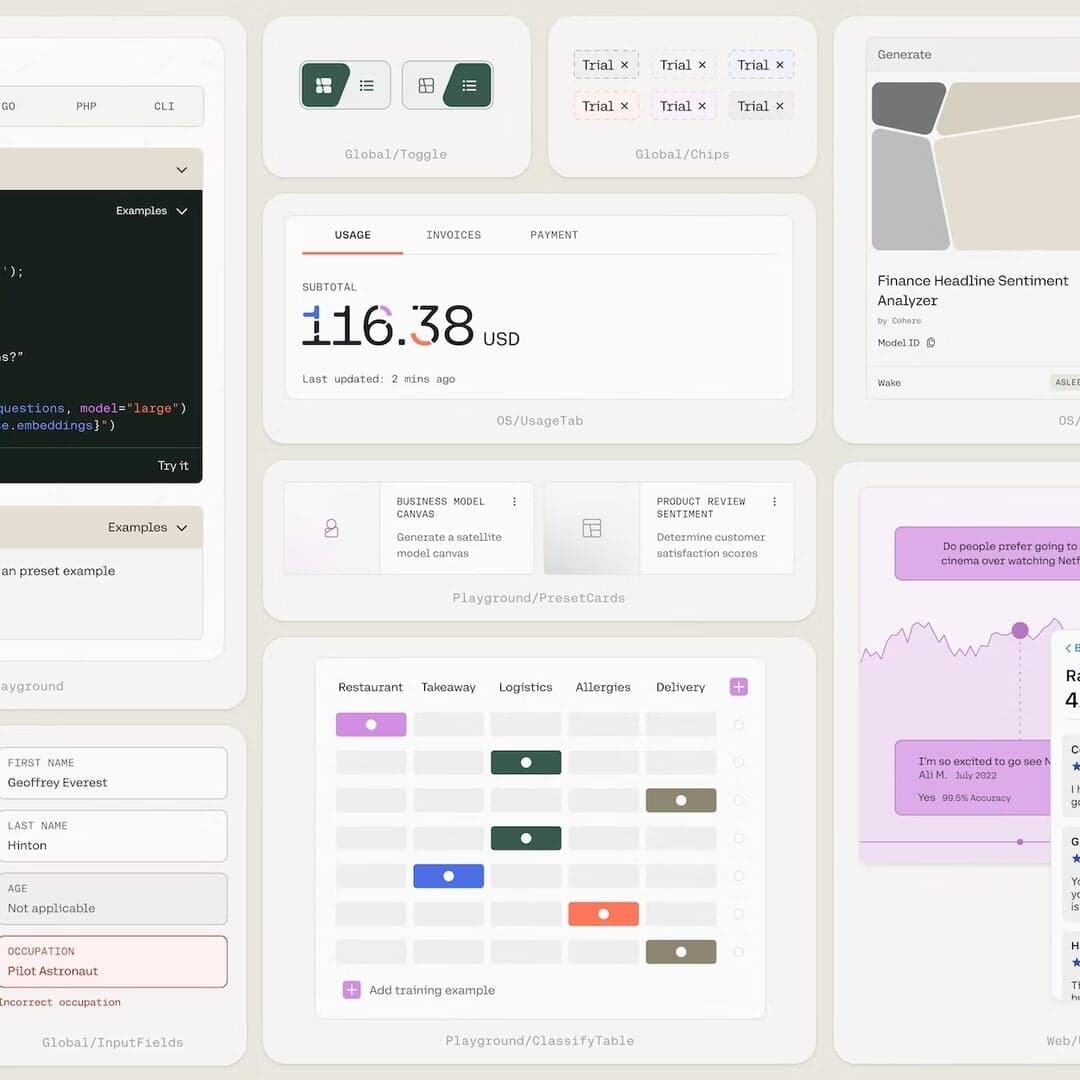1080x1080 pixels.
Task: Switch to the INVOICES tab
Action: click(x=453, y=235)
